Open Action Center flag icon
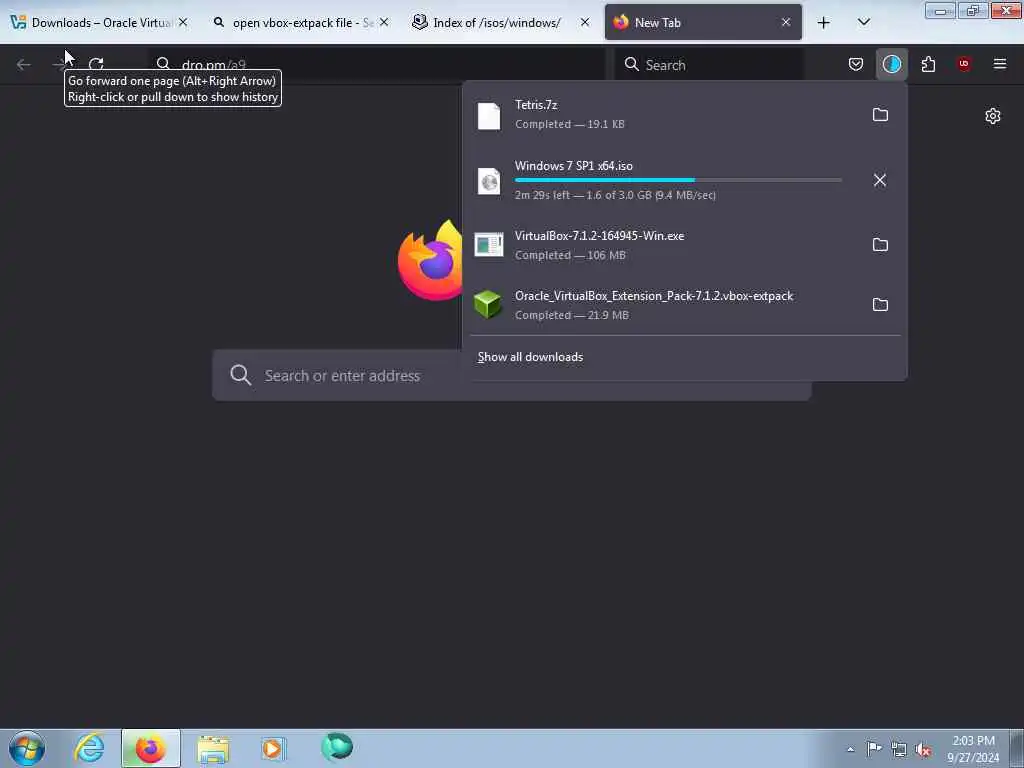 (874, 748)
